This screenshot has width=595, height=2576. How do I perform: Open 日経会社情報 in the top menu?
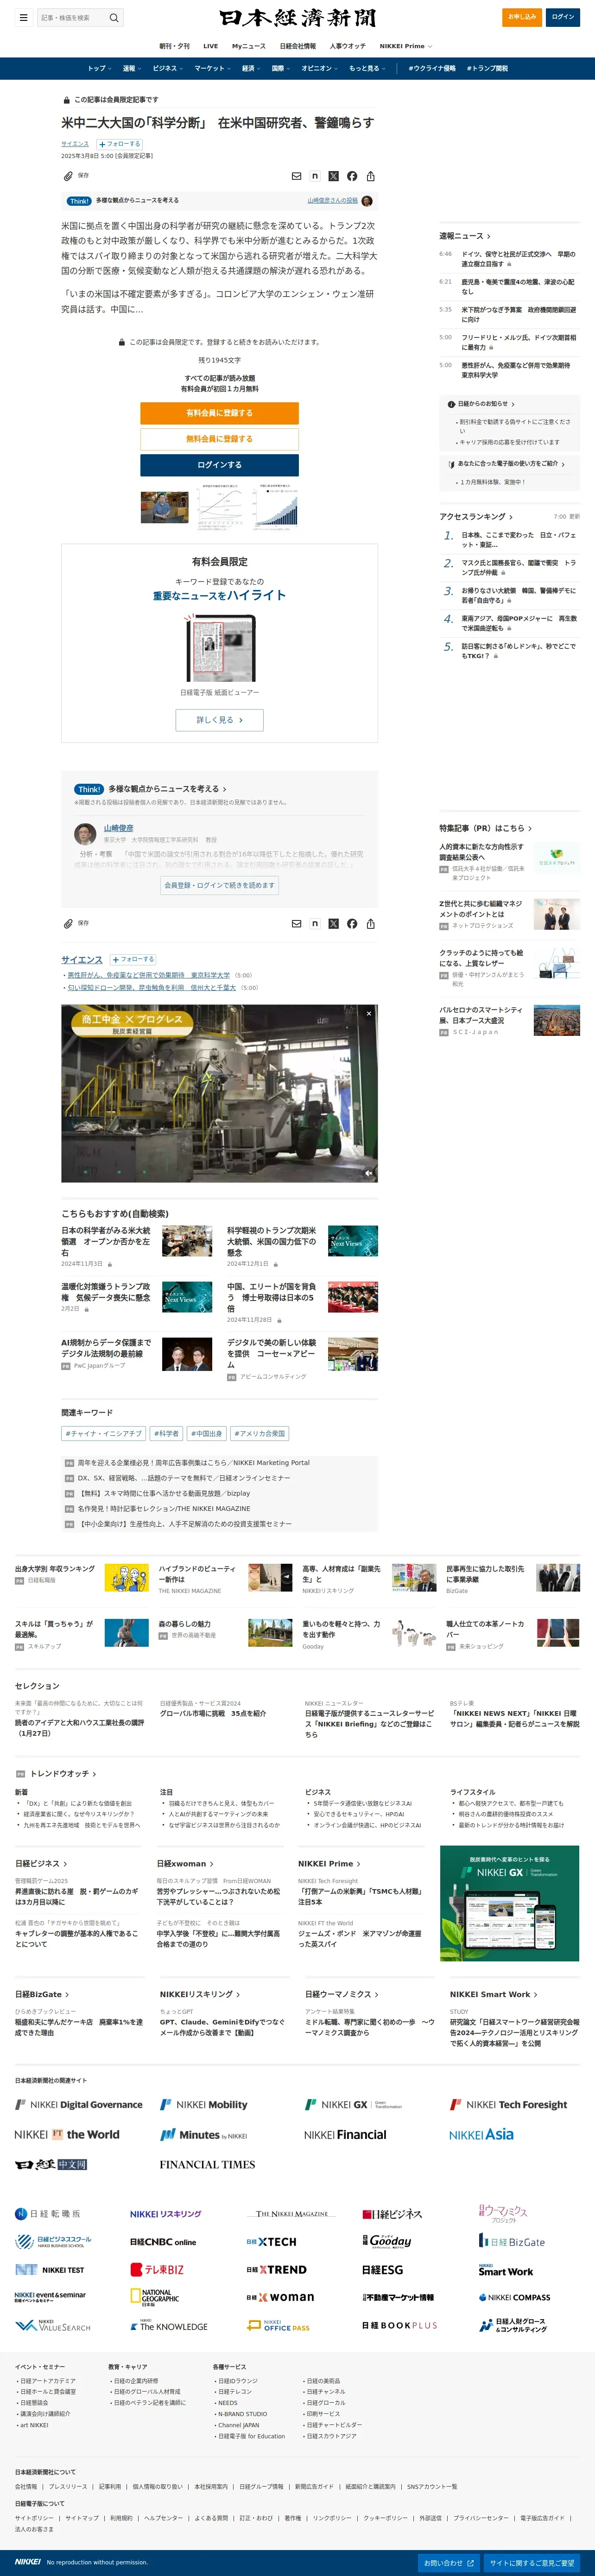point(298,46)
